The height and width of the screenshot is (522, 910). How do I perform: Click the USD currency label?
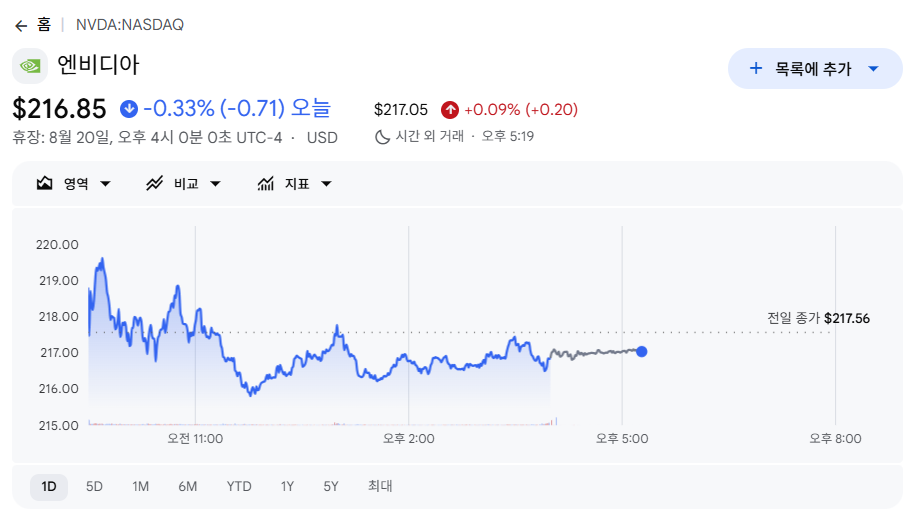(x=322, y=138)
